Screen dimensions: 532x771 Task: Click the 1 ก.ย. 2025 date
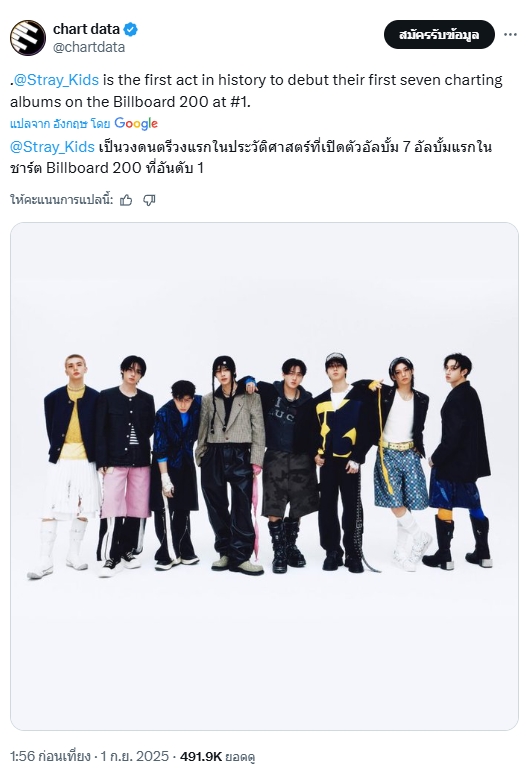(135, 756)
